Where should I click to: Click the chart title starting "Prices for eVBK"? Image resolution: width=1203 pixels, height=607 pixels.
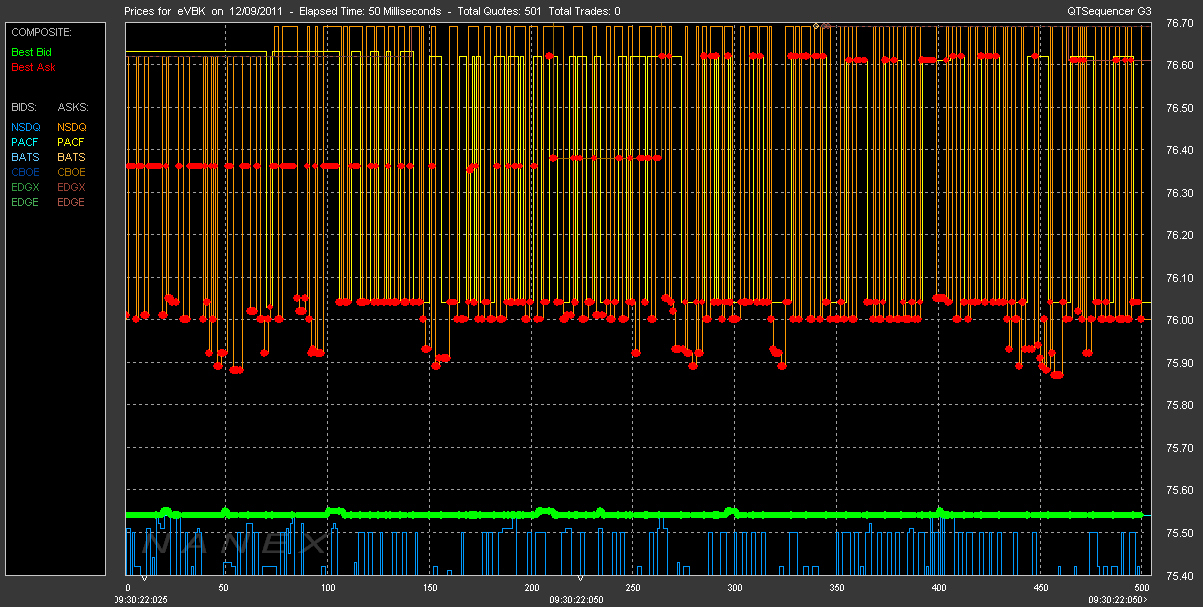[x=373, y=11]
